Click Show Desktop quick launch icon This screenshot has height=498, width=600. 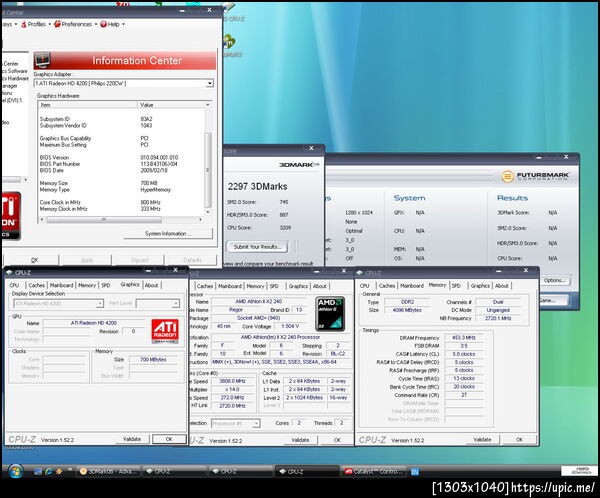[38, 472]
